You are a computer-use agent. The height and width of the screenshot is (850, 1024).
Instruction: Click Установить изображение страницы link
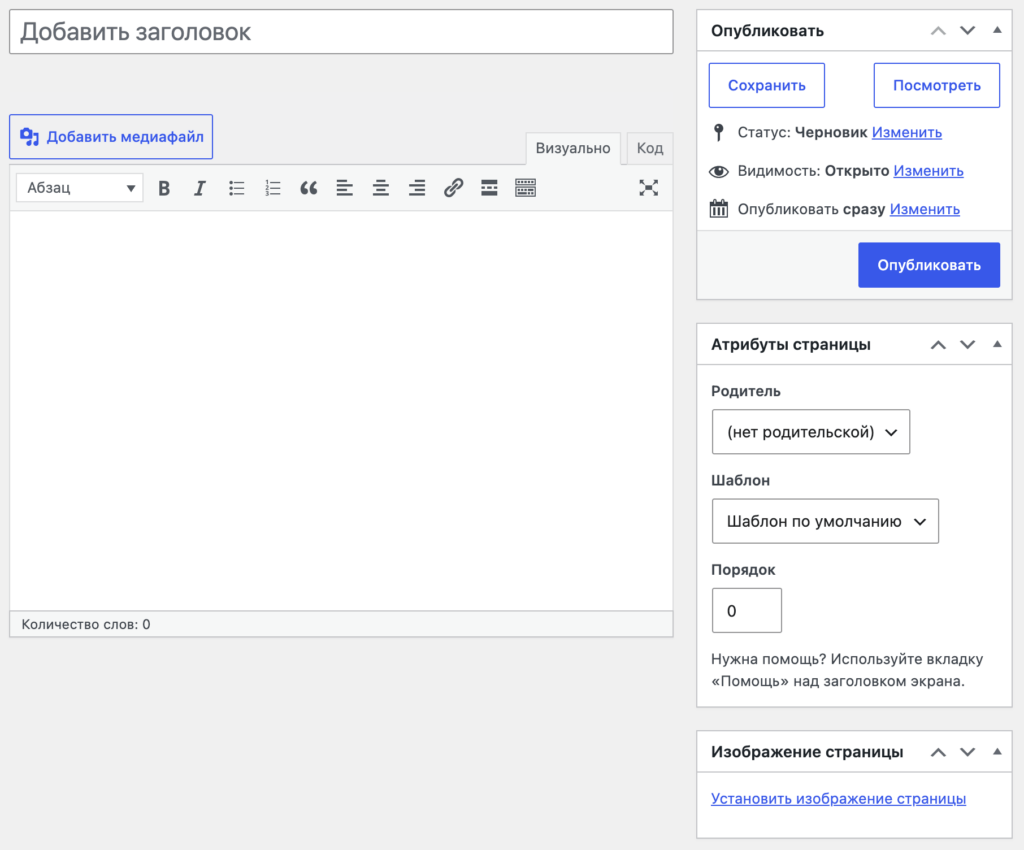(x=838, y=798)
